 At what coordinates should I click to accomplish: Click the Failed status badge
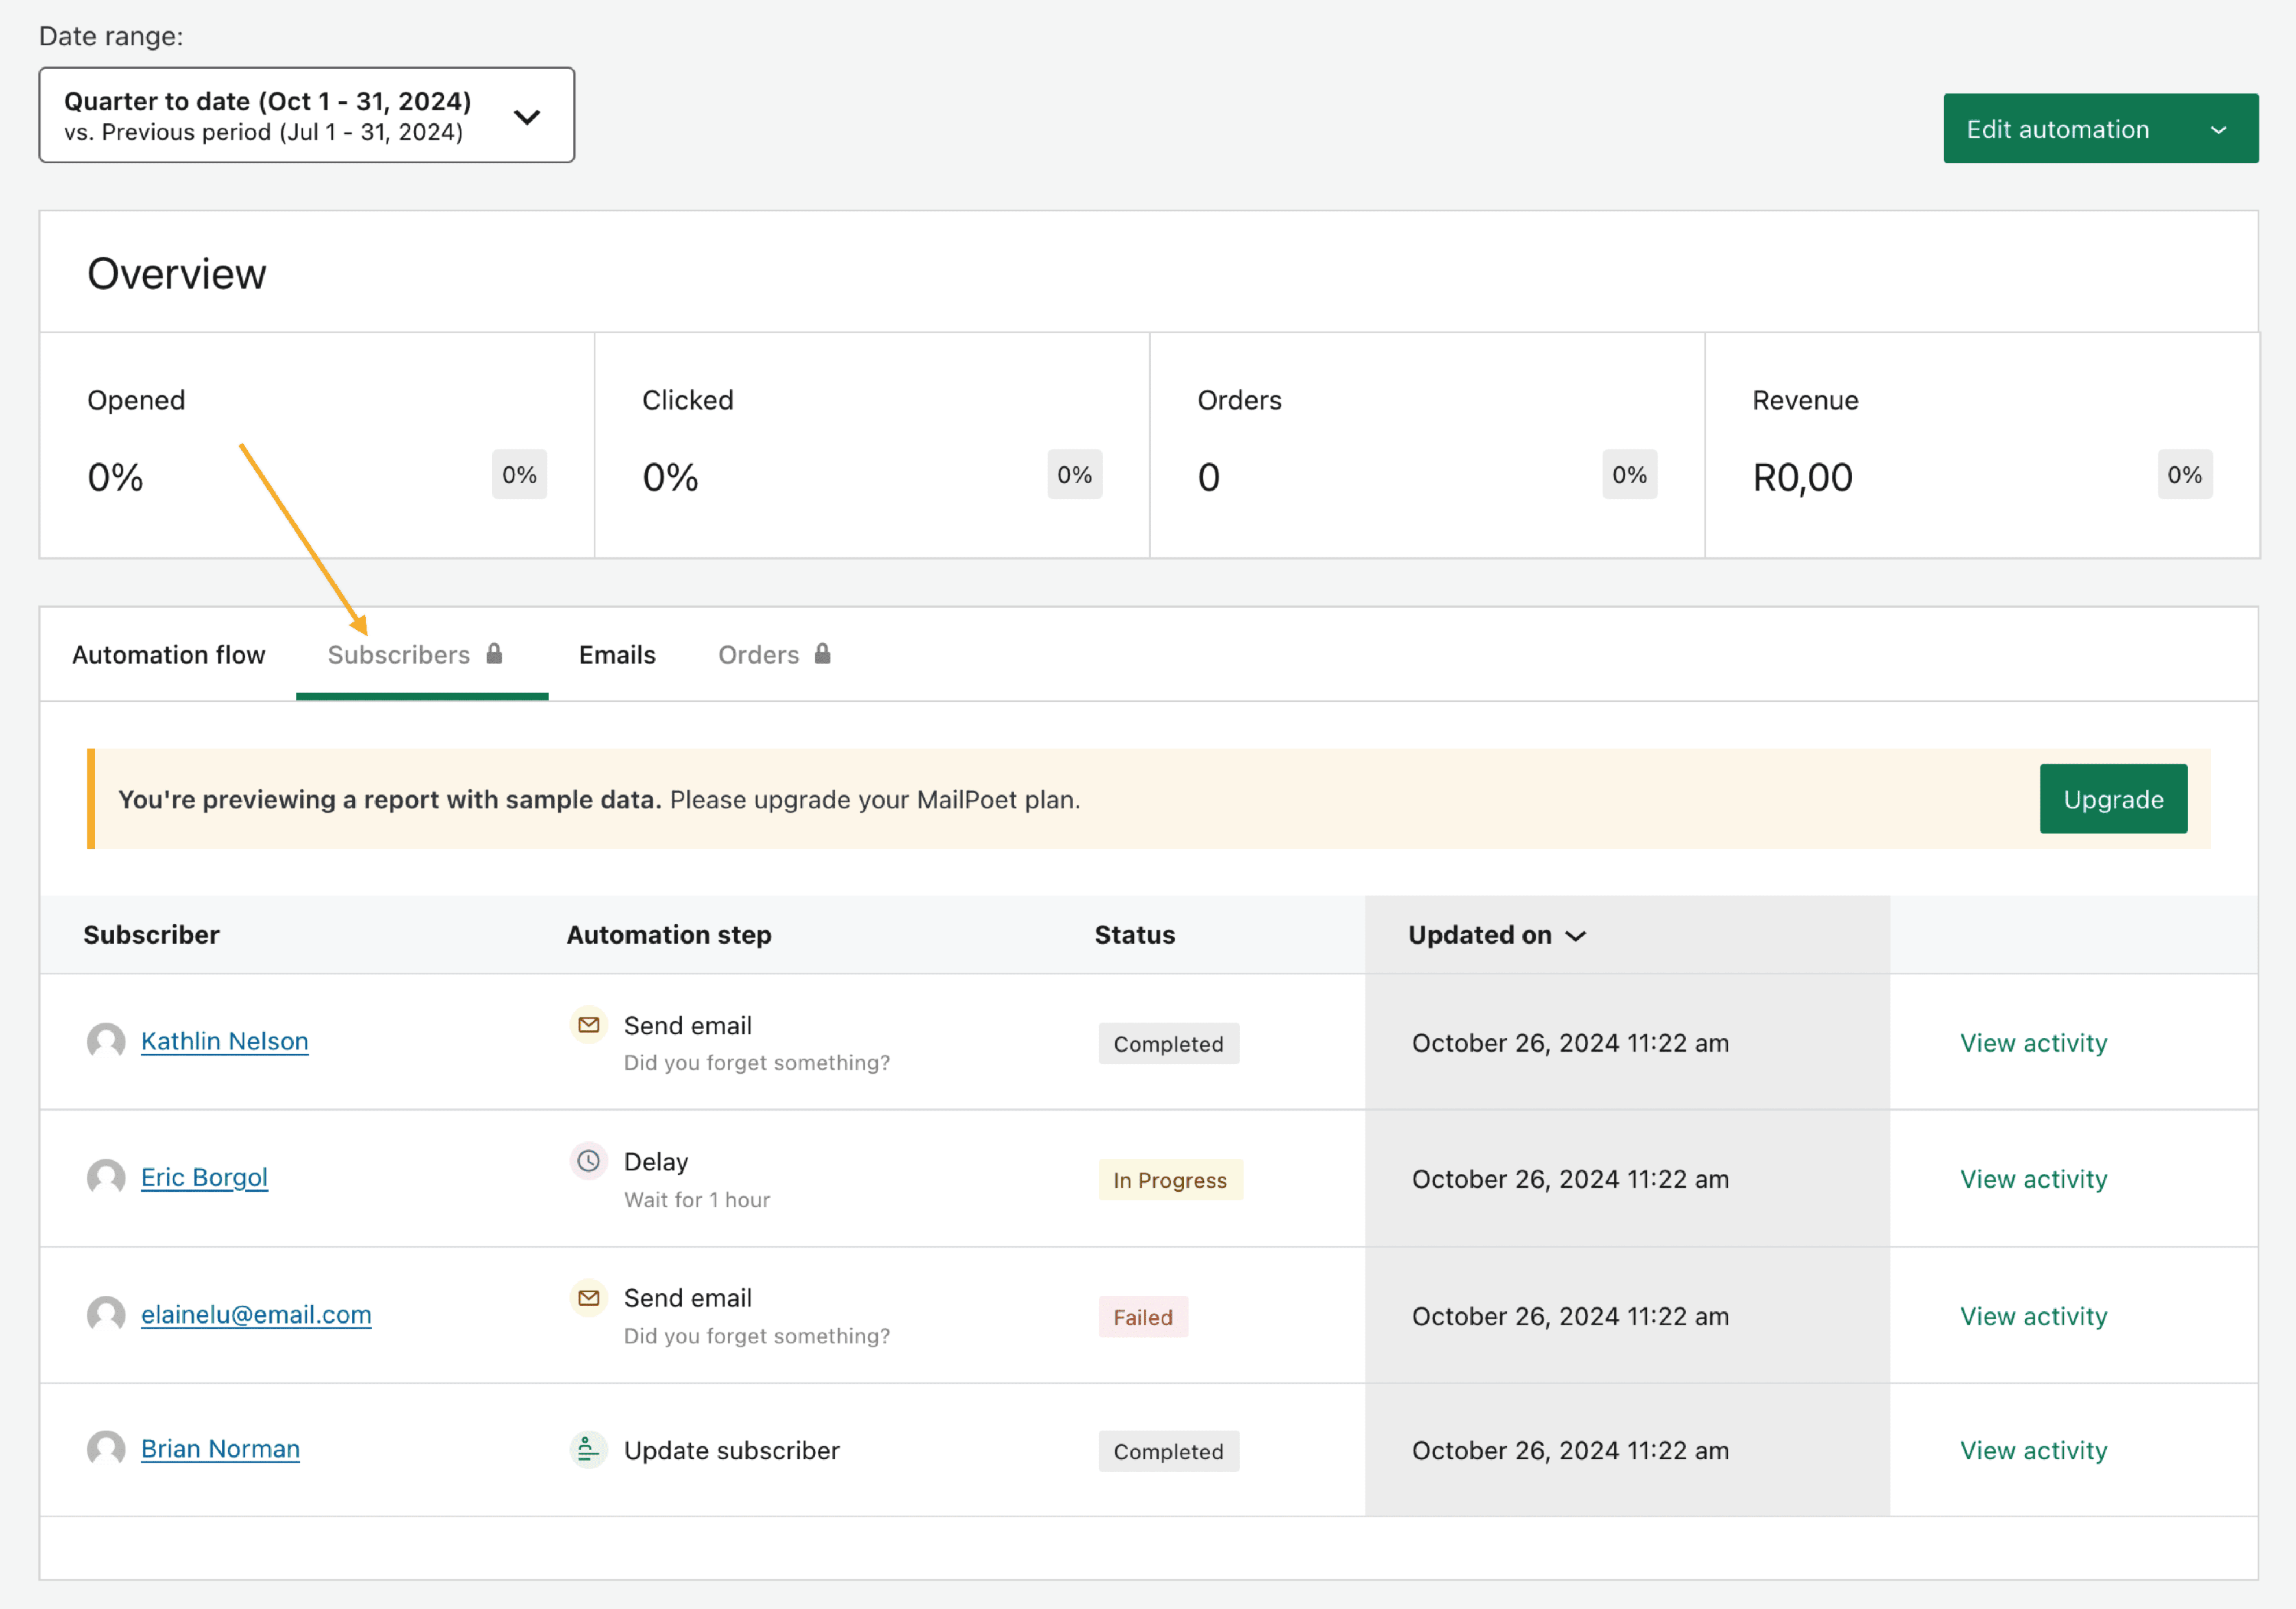(1143, 1317)
